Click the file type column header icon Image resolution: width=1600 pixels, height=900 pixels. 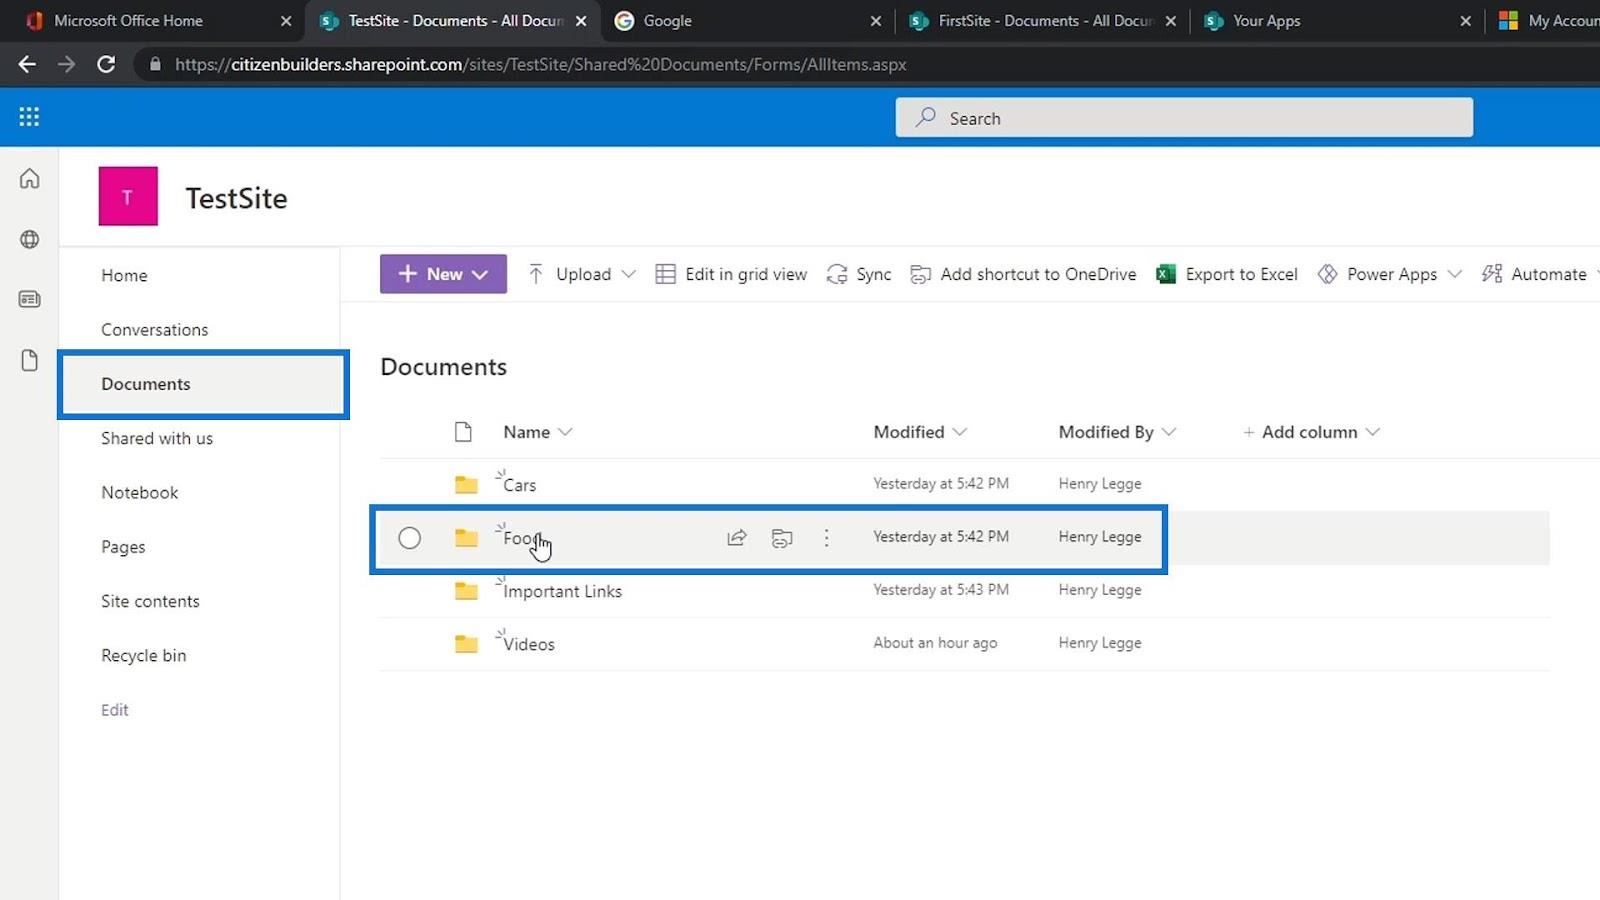pos(463,432)
